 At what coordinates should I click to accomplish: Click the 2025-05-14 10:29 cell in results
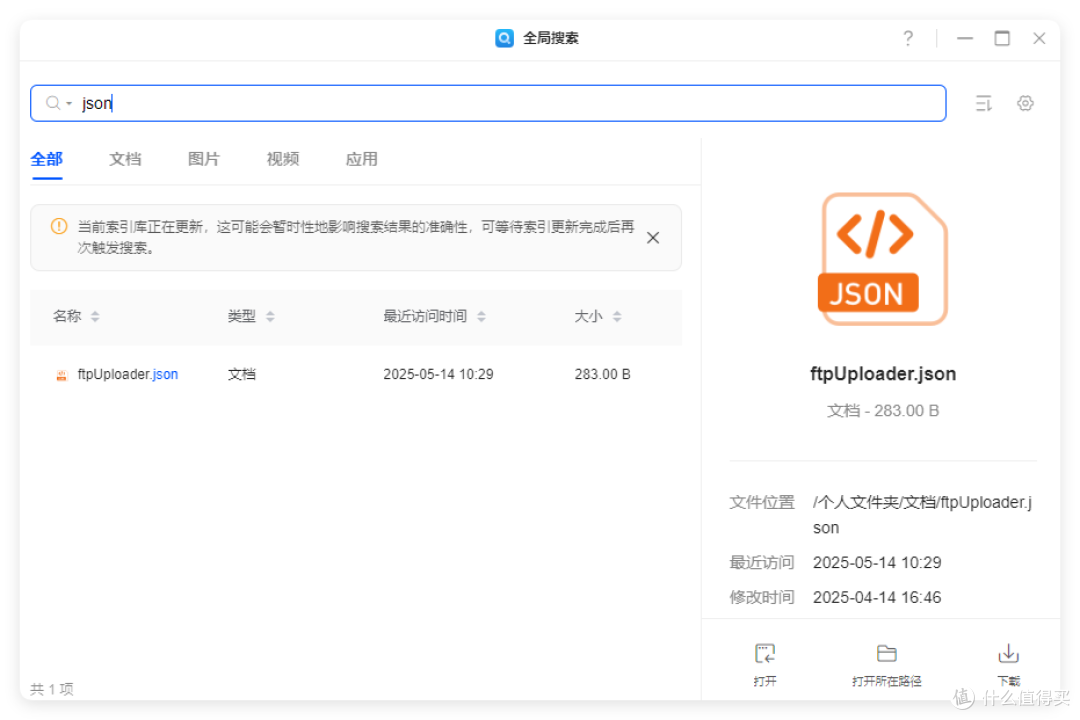pos(438,374)
